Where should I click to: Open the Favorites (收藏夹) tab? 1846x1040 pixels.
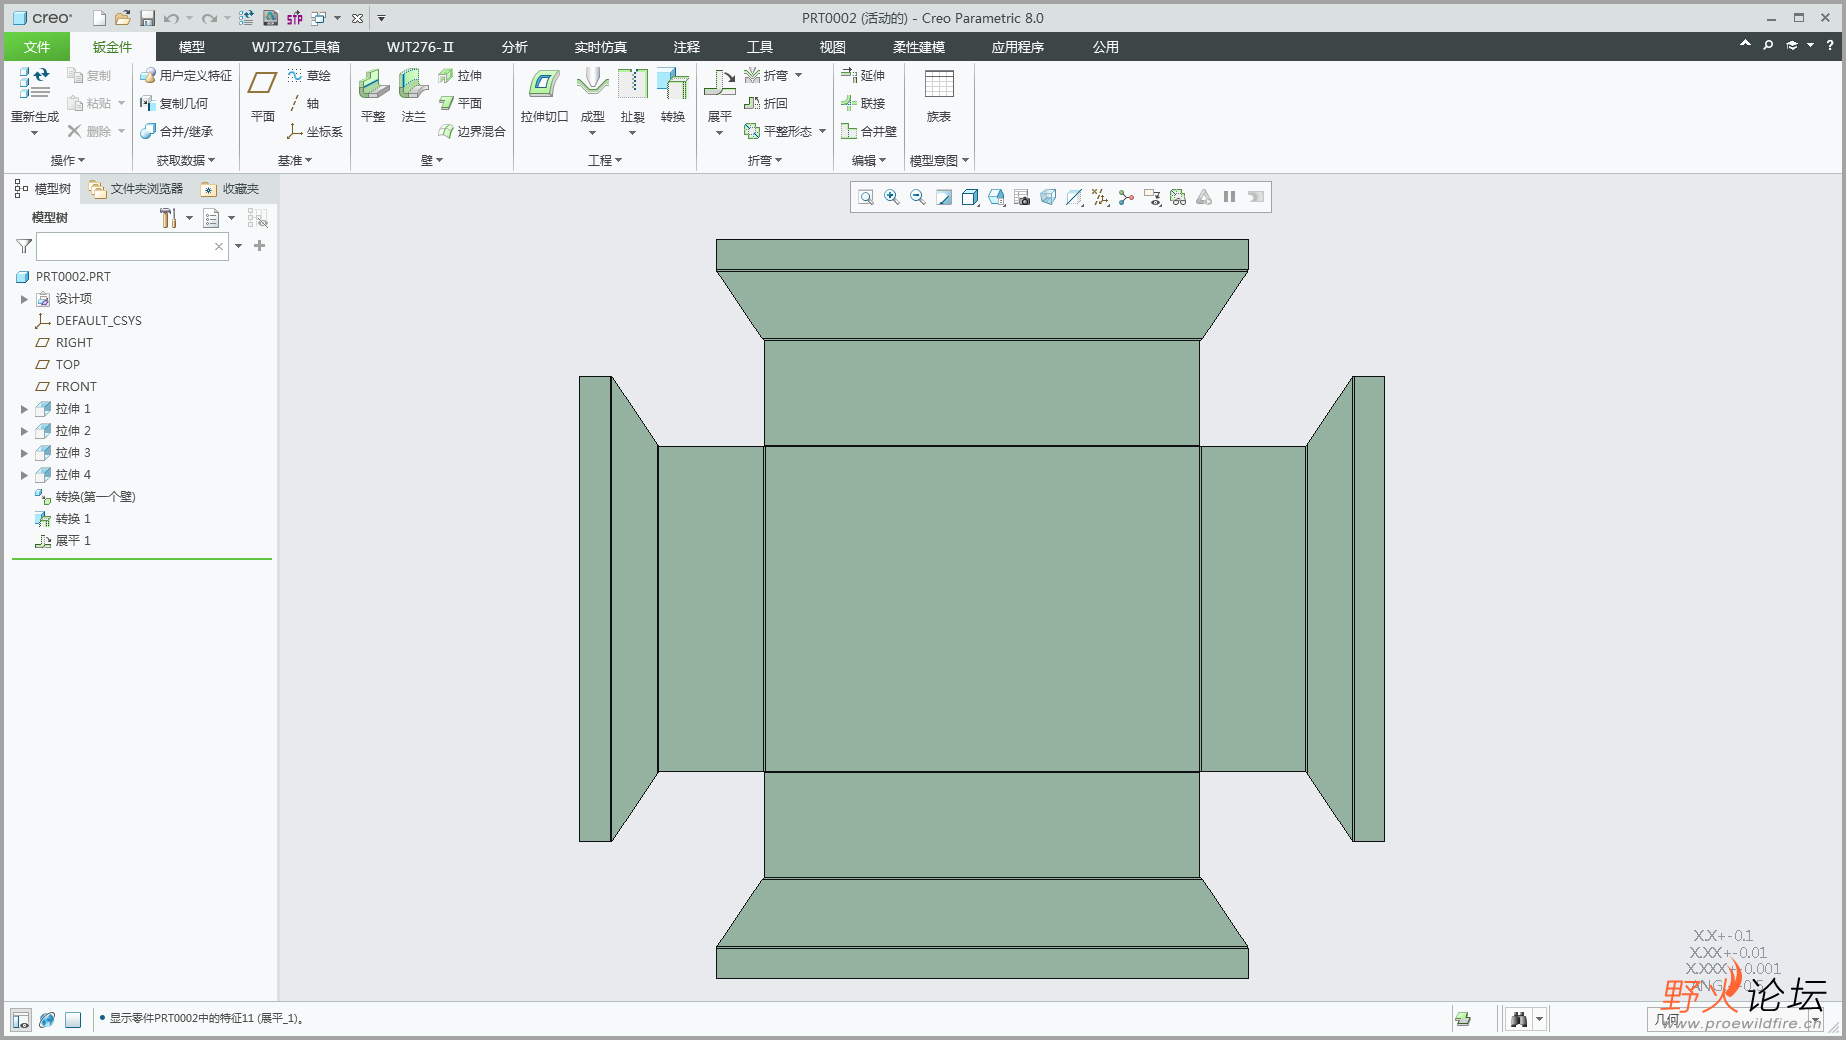(x=230, y=188)
